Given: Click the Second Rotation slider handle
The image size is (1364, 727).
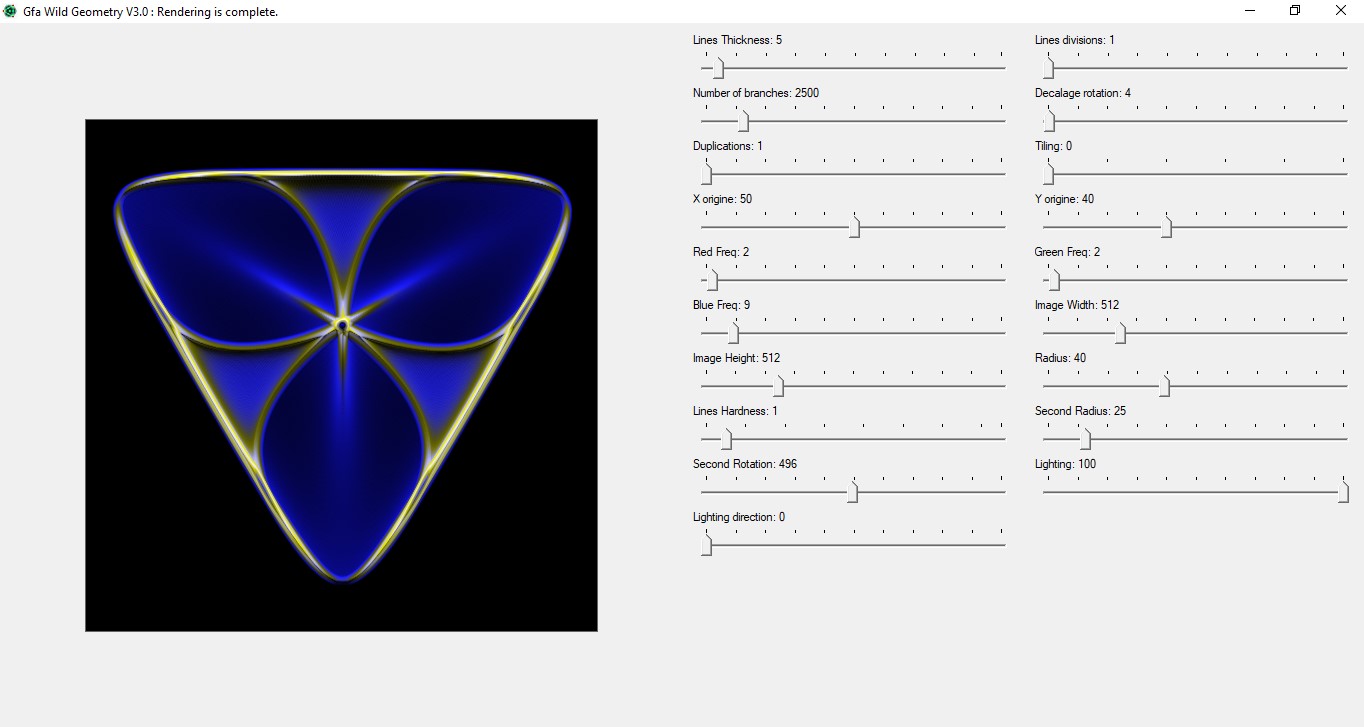Looking at the screenshot, I should point(853,492).
